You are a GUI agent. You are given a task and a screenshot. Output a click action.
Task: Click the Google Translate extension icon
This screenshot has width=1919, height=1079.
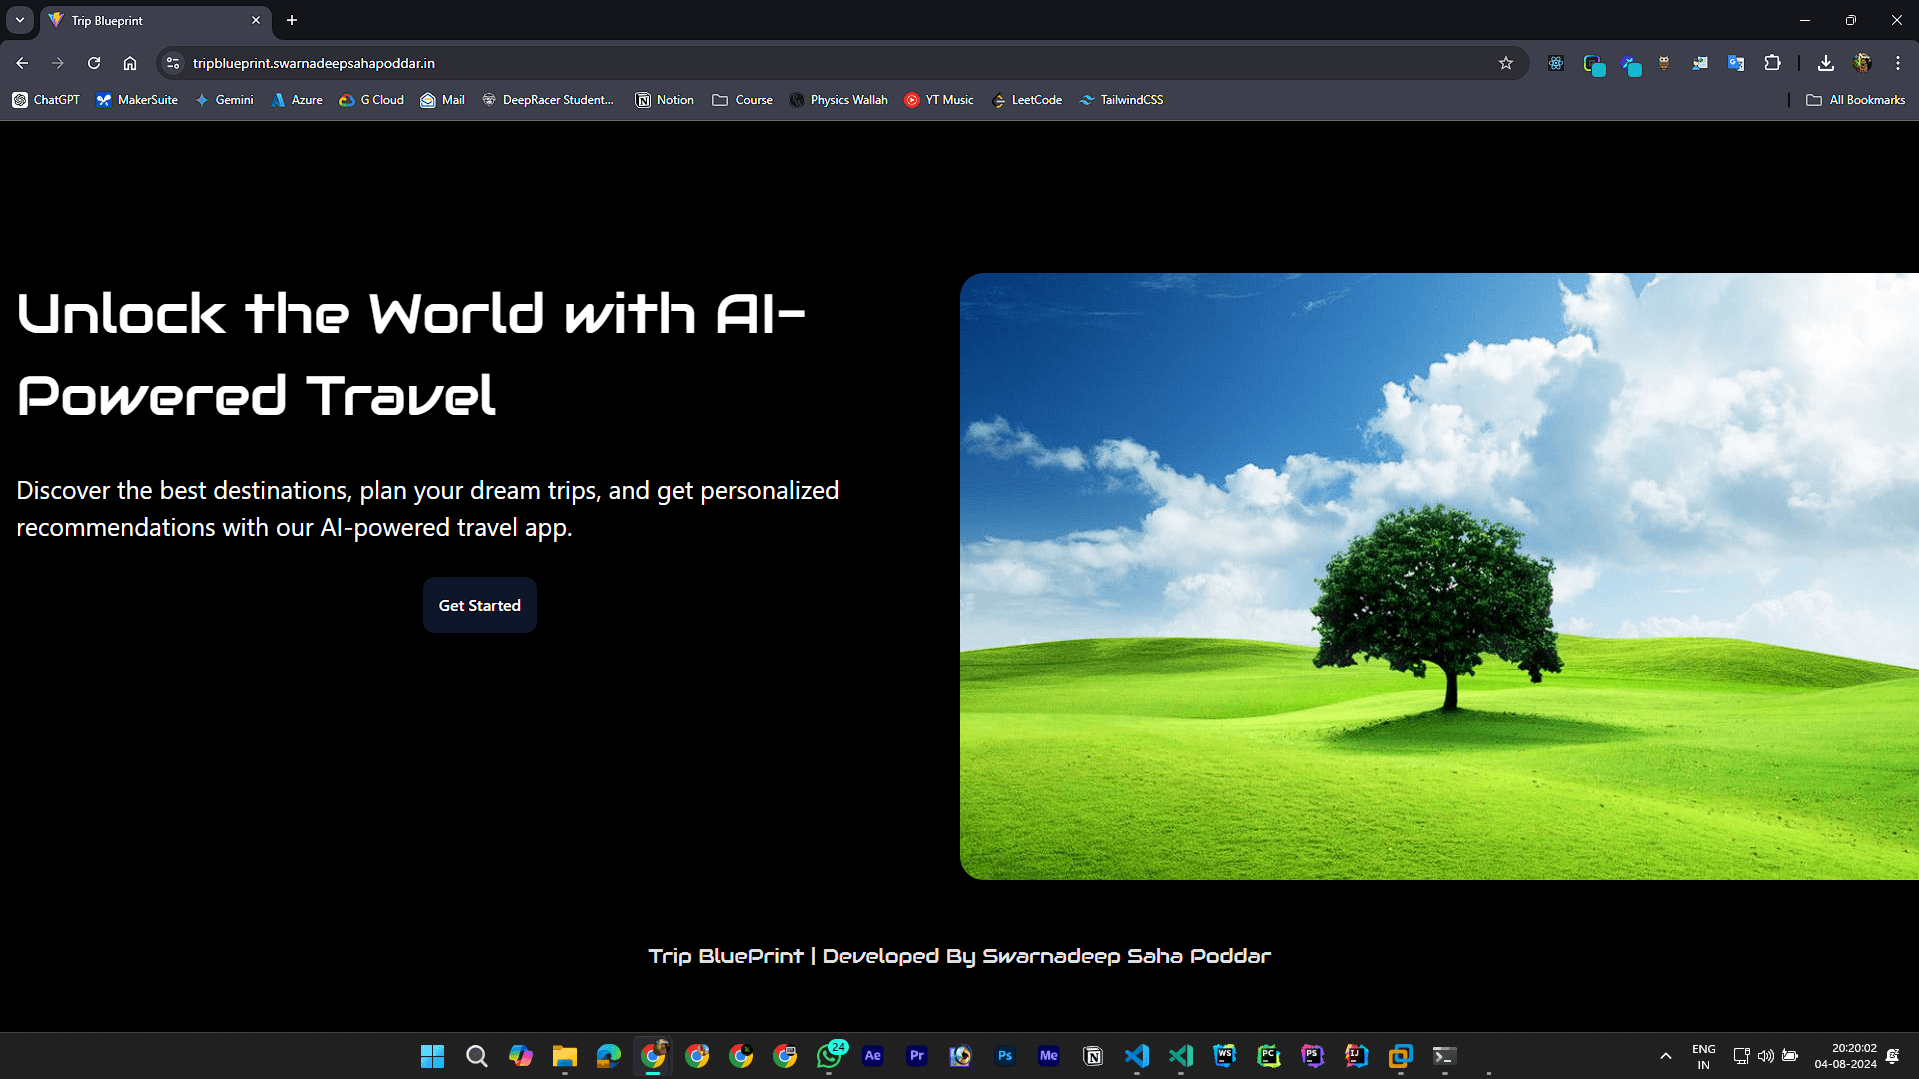[1736, 63]
